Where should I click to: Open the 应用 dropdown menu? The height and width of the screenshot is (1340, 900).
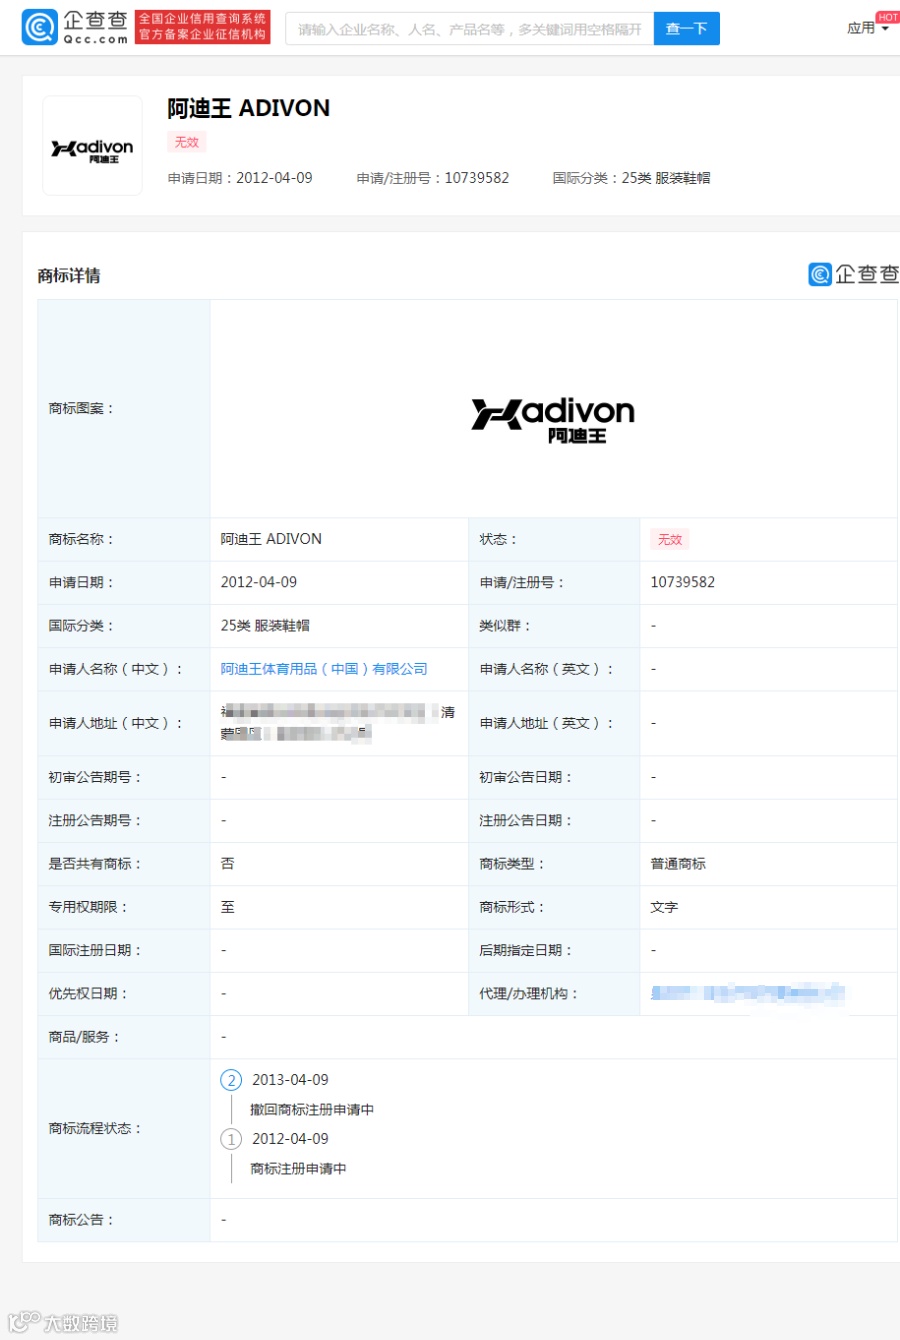pos(867,28)
